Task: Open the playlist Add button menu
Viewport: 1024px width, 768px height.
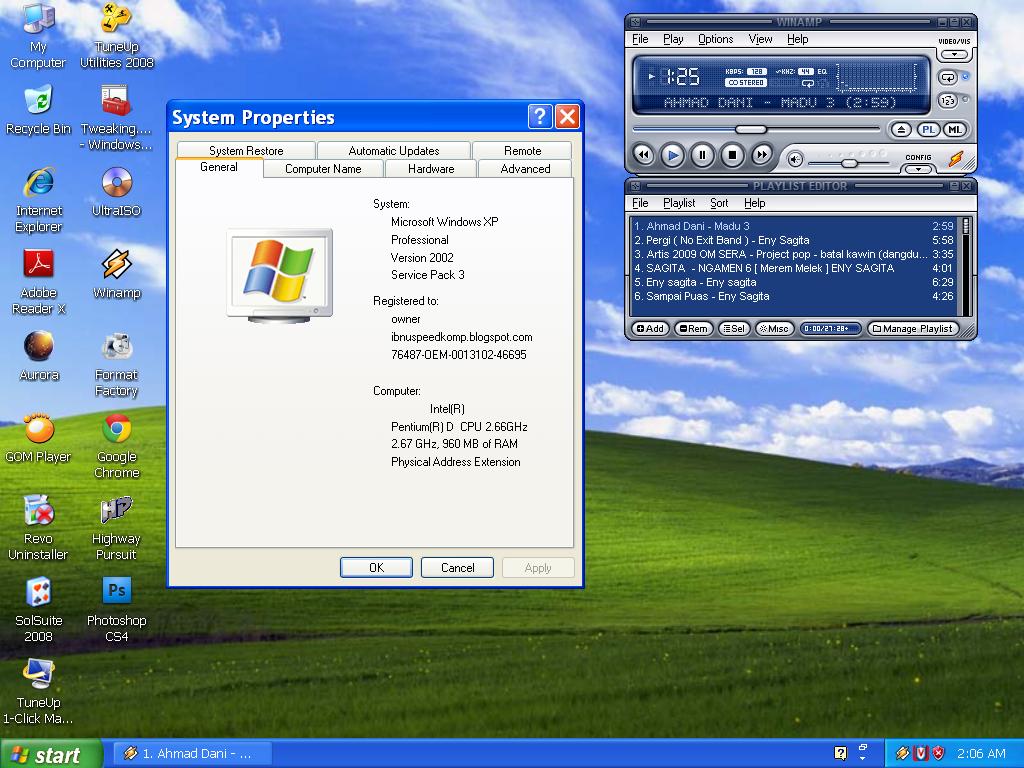Action: (x=650, y=328)
